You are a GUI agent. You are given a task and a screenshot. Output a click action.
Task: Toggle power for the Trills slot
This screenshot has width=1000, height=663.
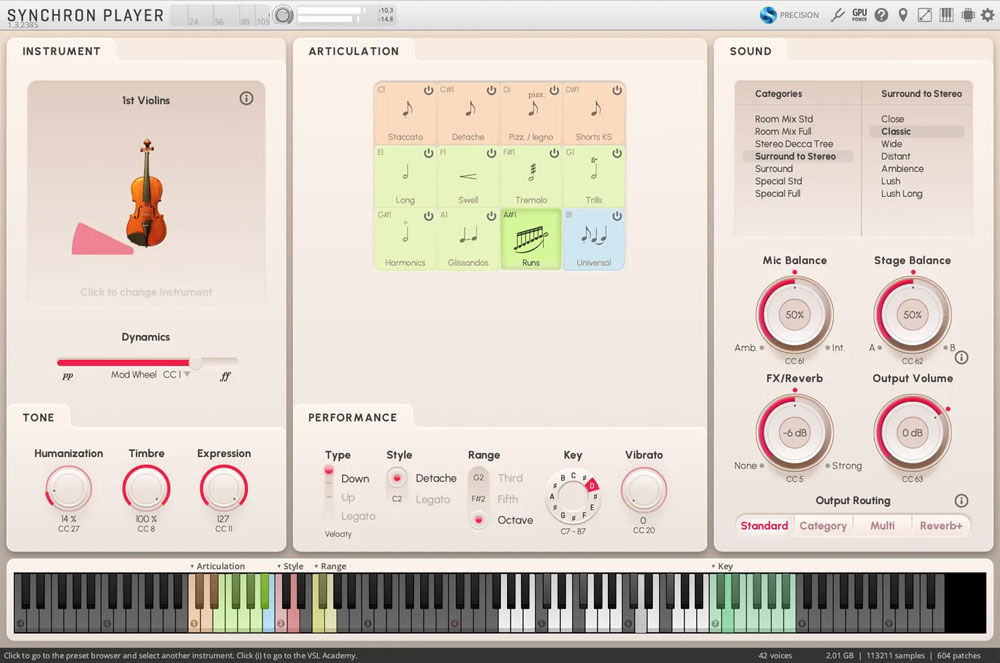coord(617,153)
